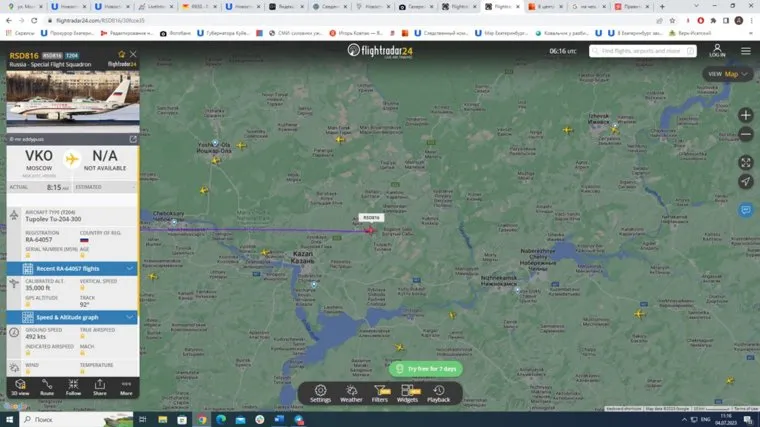Toggle the favorite star for flight RSD816

[121, 56]
